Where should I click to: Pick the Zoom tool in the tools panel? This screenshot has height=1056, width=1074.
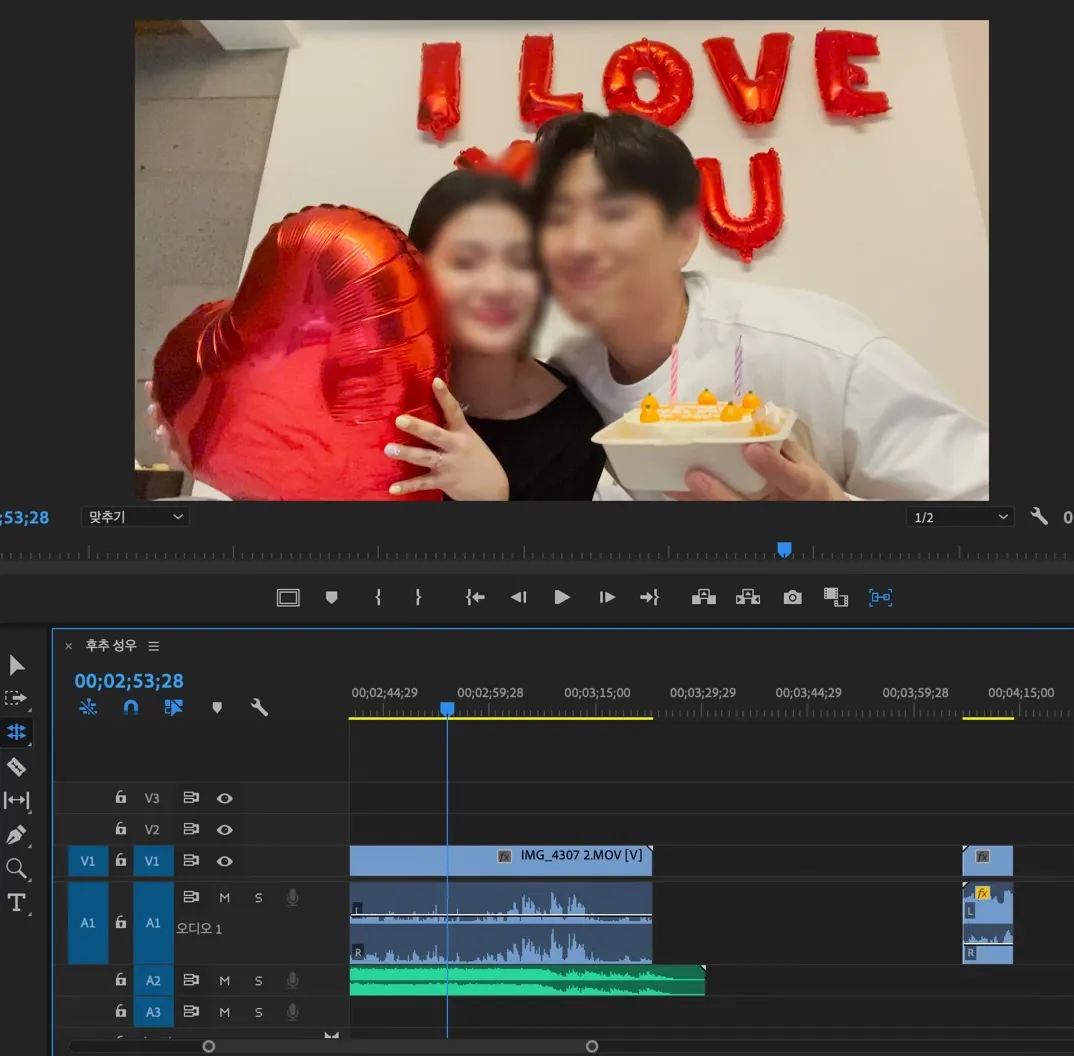15,869
